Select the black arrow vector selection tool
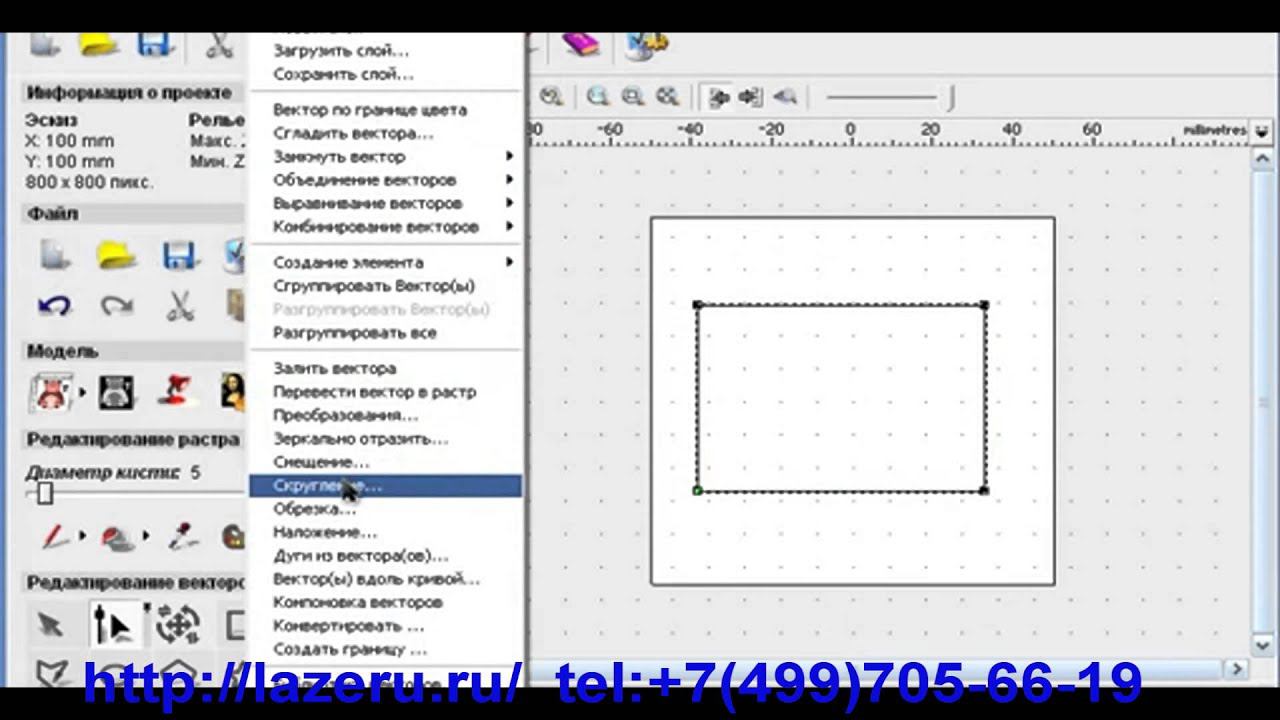This screenshot has width=1280, height=720. click(50, 625)
